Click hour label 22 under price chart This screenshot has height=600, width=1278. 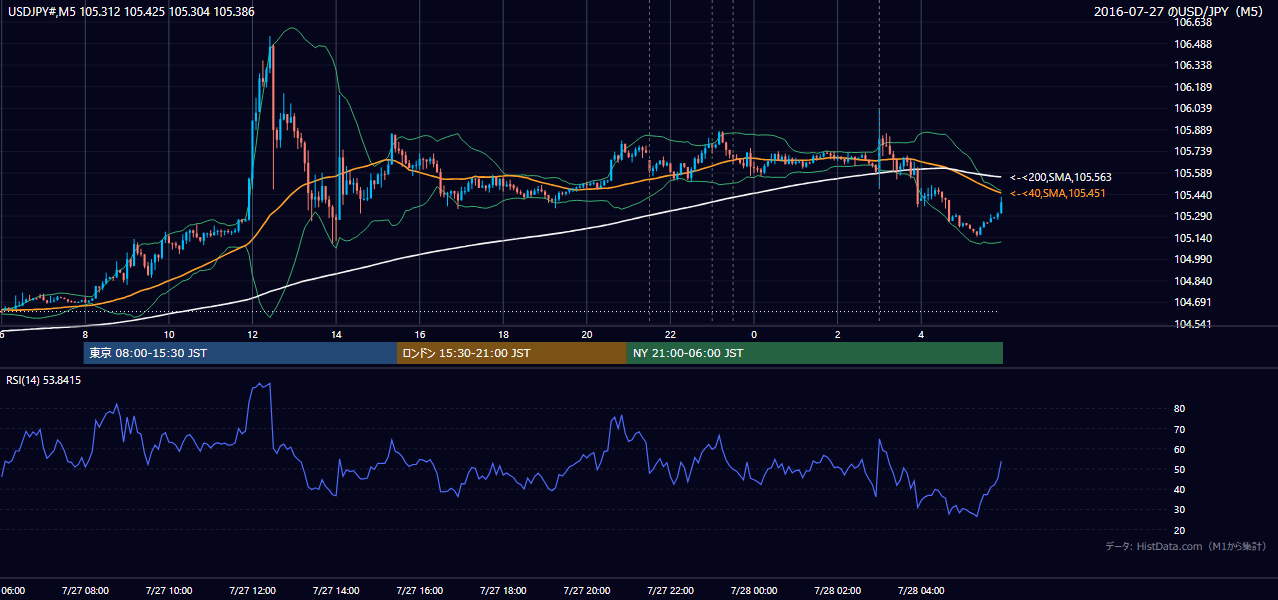pos(670,334)
